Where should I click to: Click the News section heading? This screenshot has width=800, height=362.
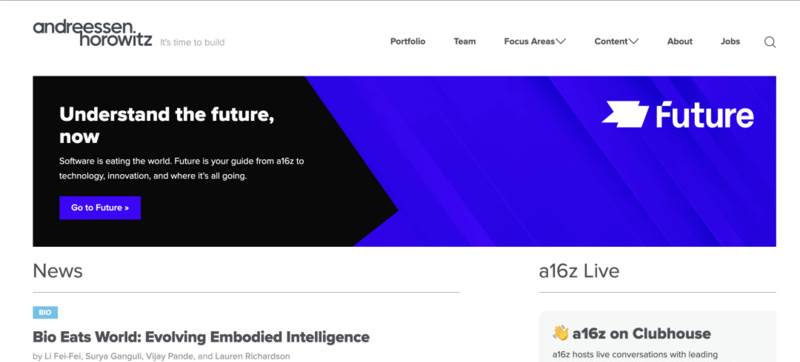pos(58,271)
